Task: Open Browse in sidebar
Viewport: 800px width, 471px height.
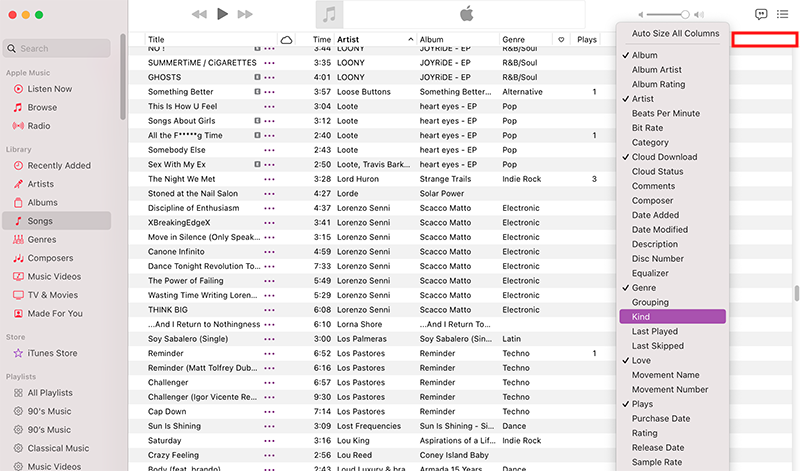Action: click(x=42, y=107)
